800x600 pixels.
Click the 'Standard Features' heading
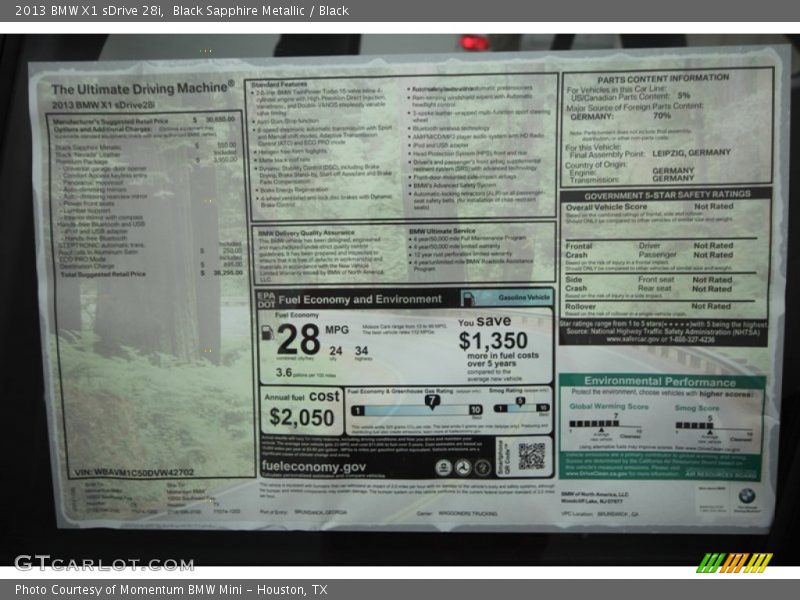click(x=279, y=84)
